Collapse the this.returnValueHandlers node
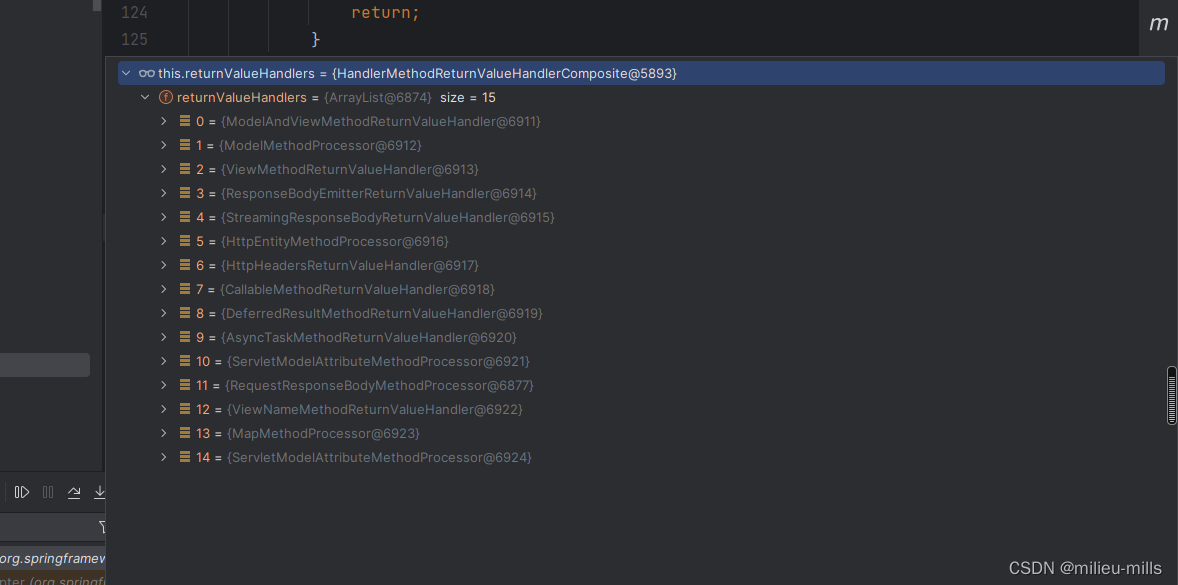The image size is (1178, 585). pos(126,72)
